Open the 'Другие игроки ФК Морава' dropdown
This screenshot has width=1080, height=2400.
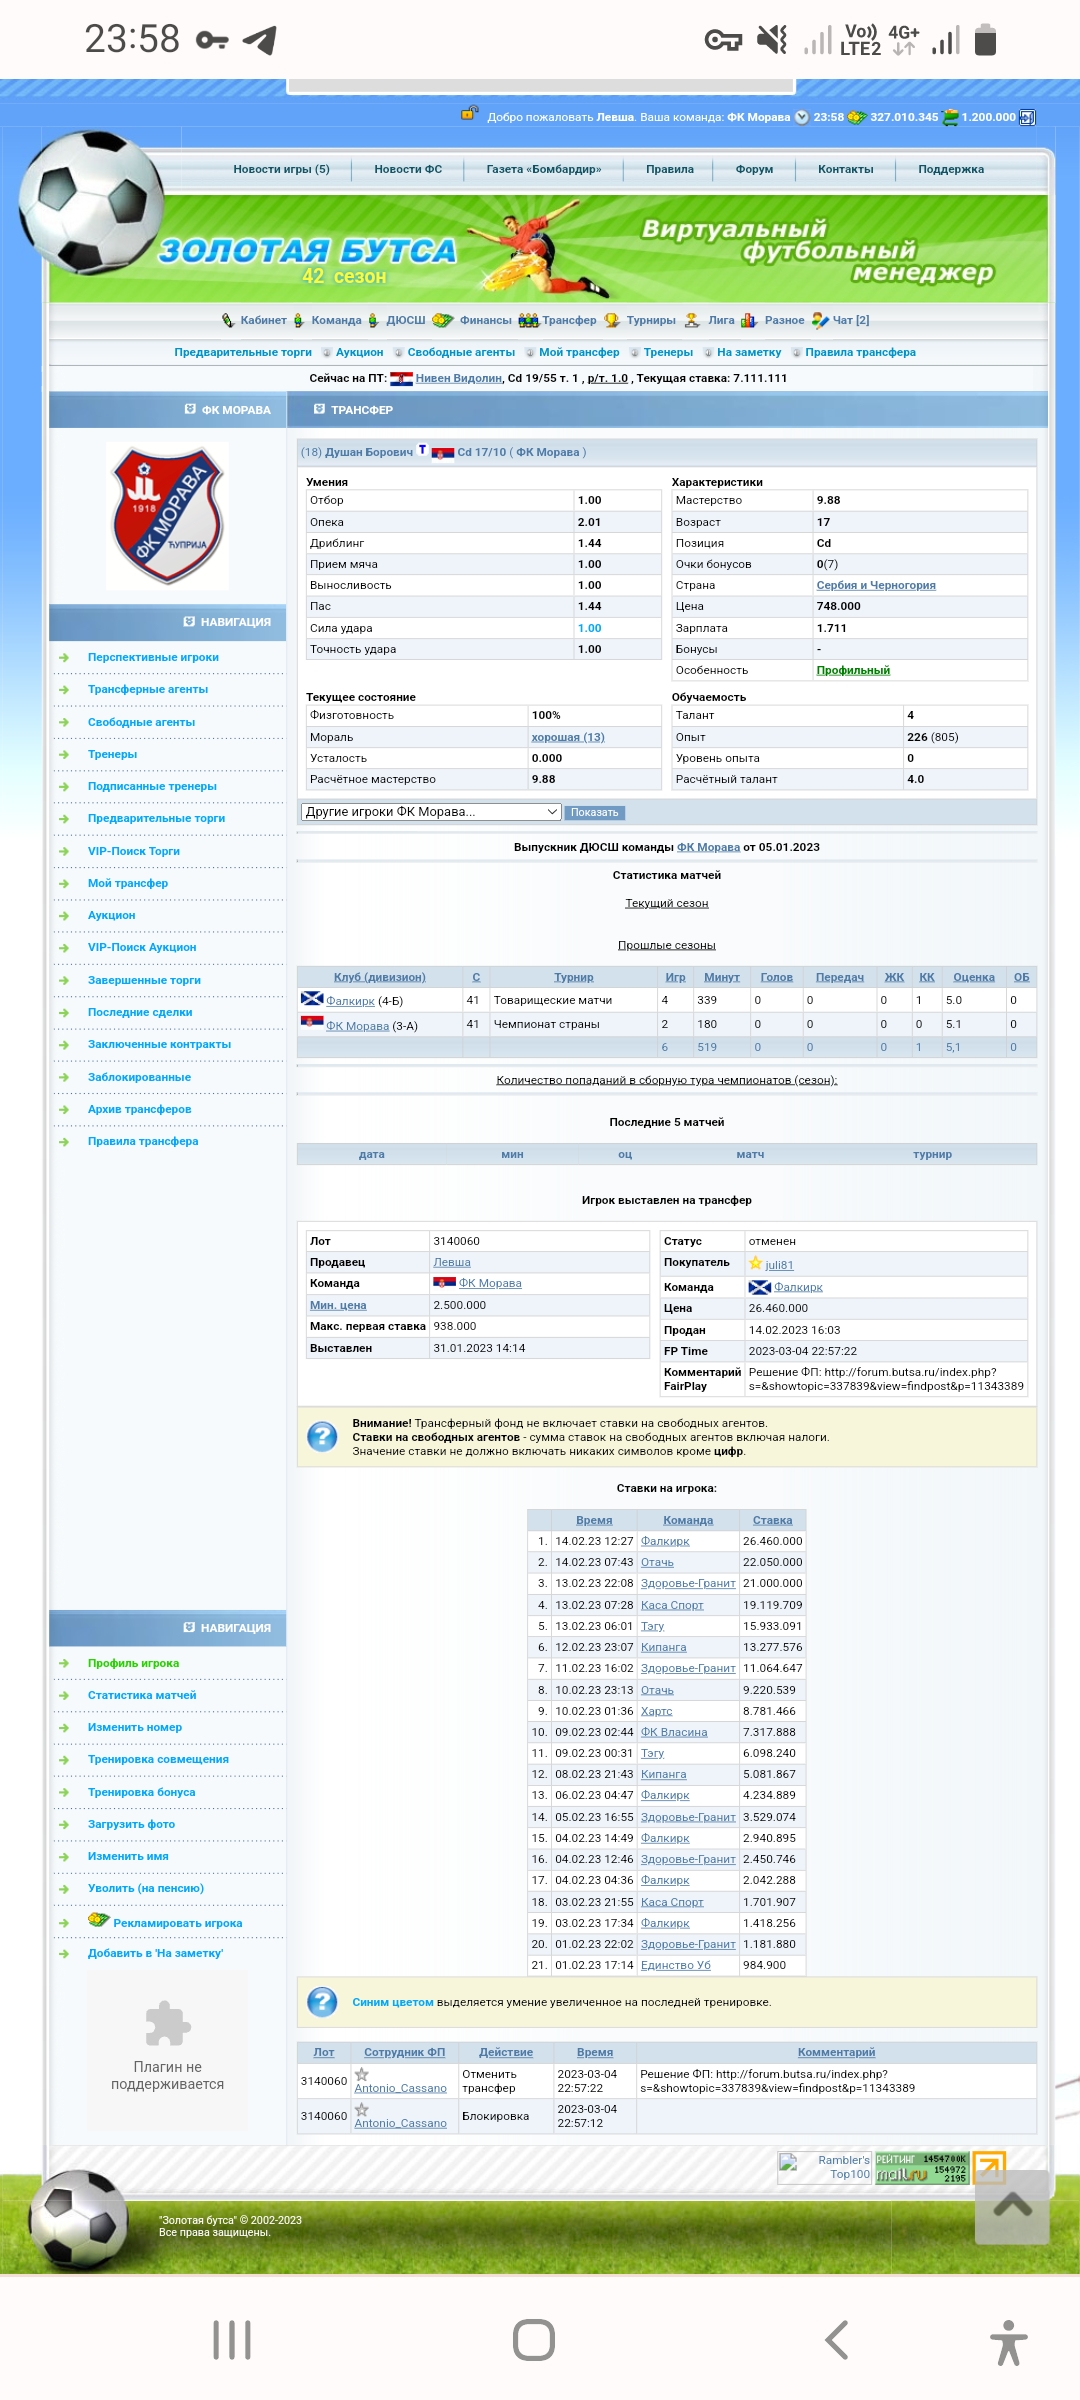(430, 812)
